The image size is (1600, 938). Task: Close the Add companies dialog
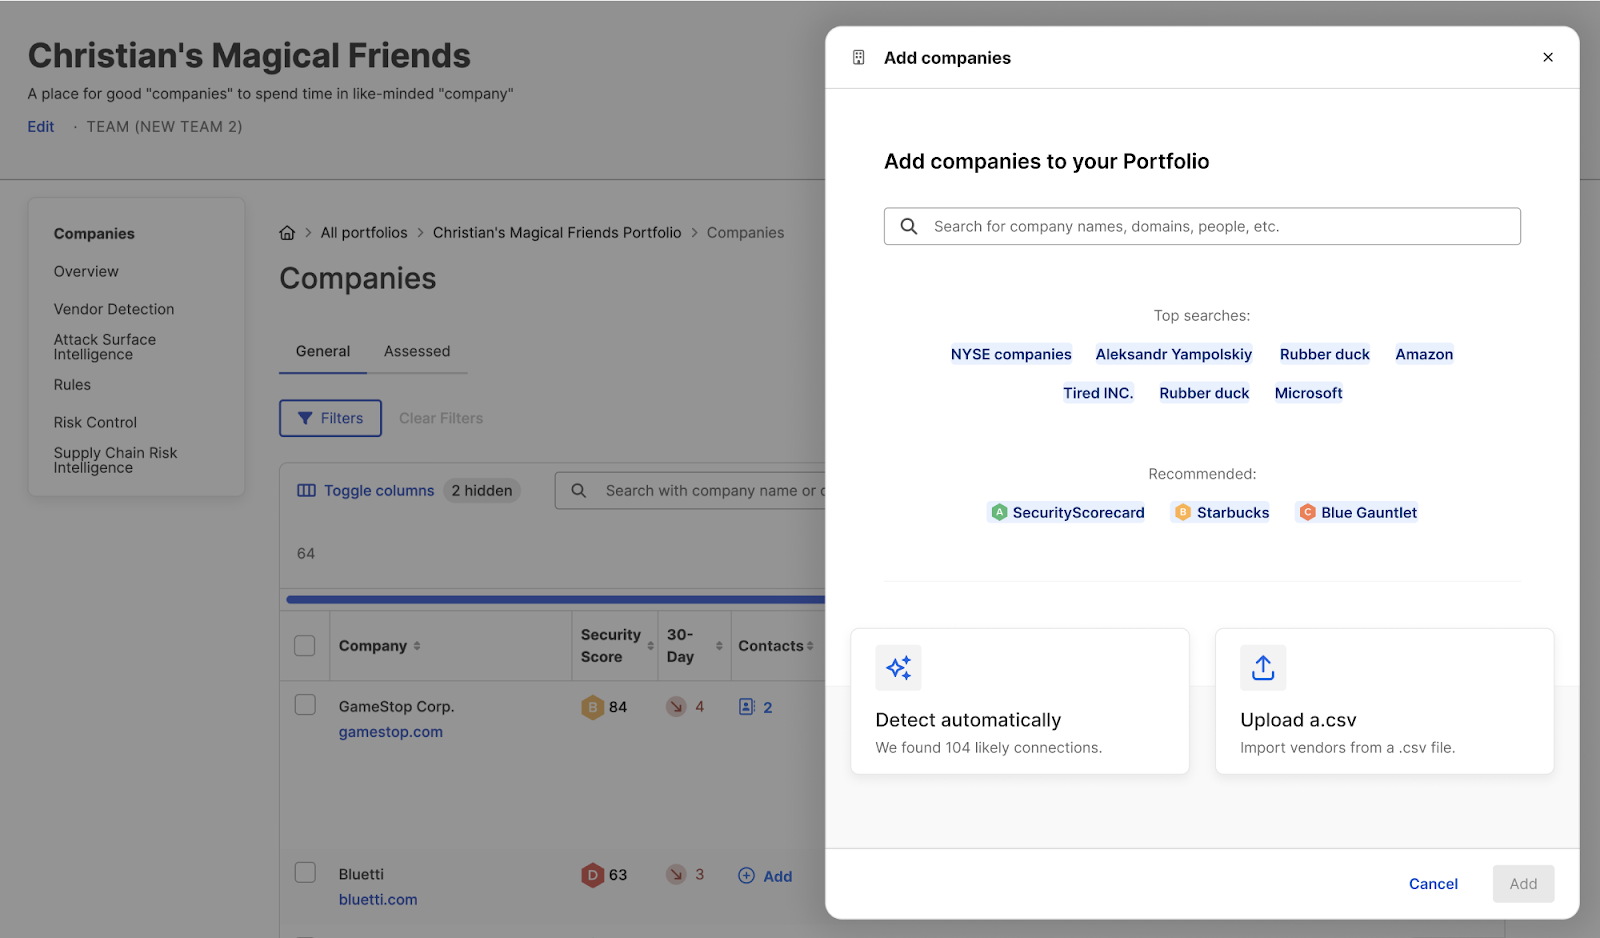point(1547,57)
